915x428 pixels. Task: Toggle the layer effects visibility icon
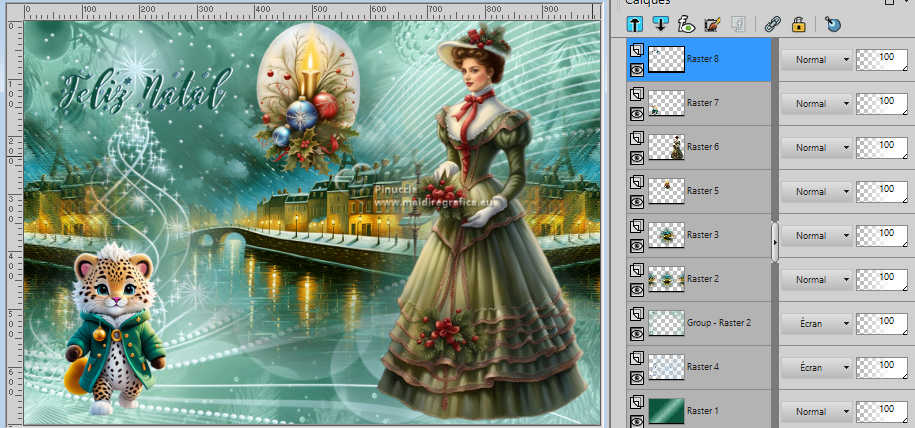[x=686, y=24]
